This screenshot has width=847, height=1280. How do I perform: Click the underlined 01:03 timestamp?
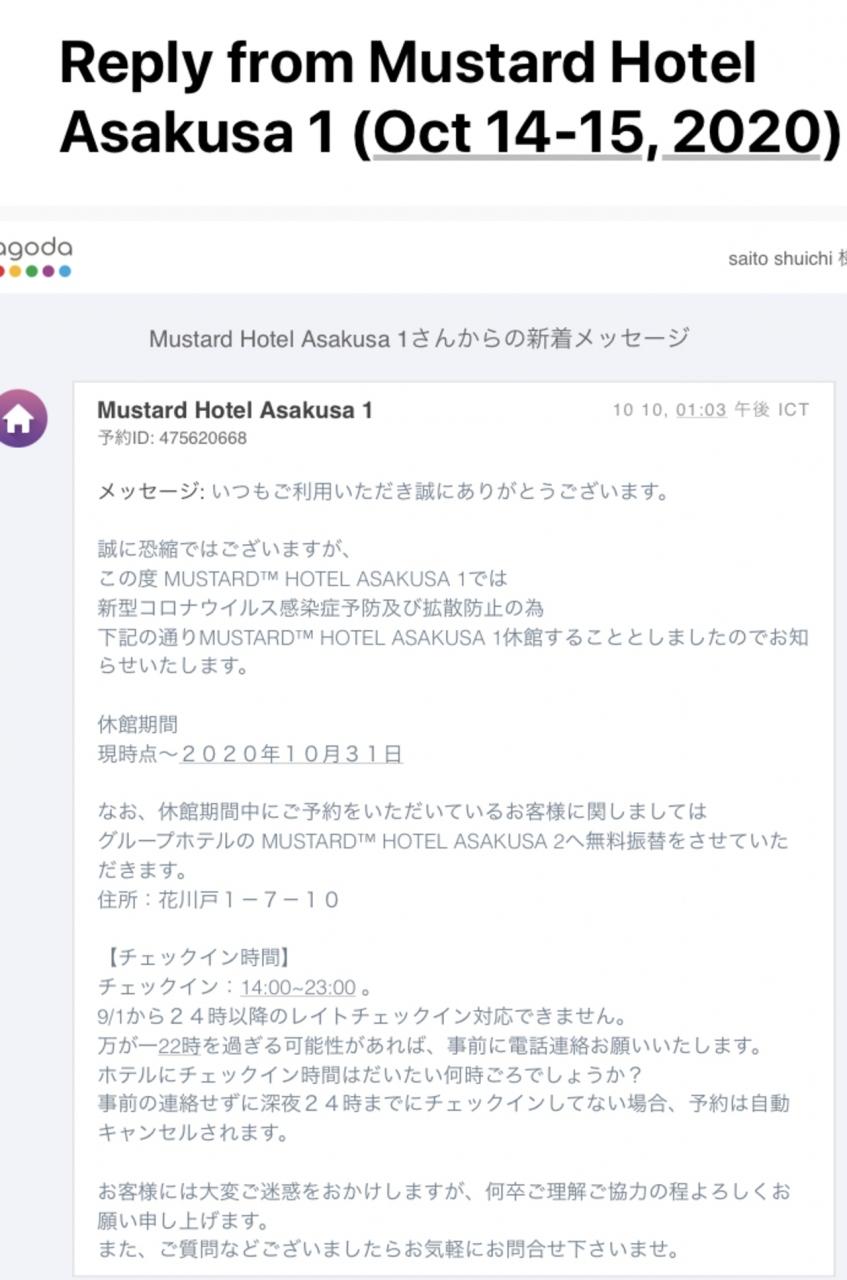pos(701,410)
